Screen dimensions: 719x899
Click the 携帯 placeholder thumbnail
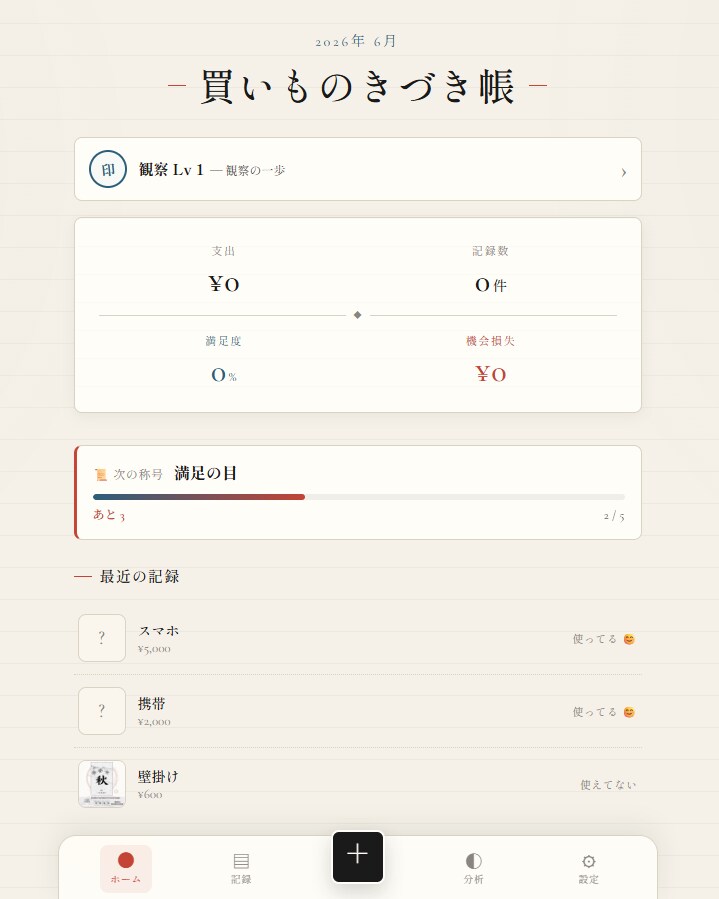[x=102, y=711]
